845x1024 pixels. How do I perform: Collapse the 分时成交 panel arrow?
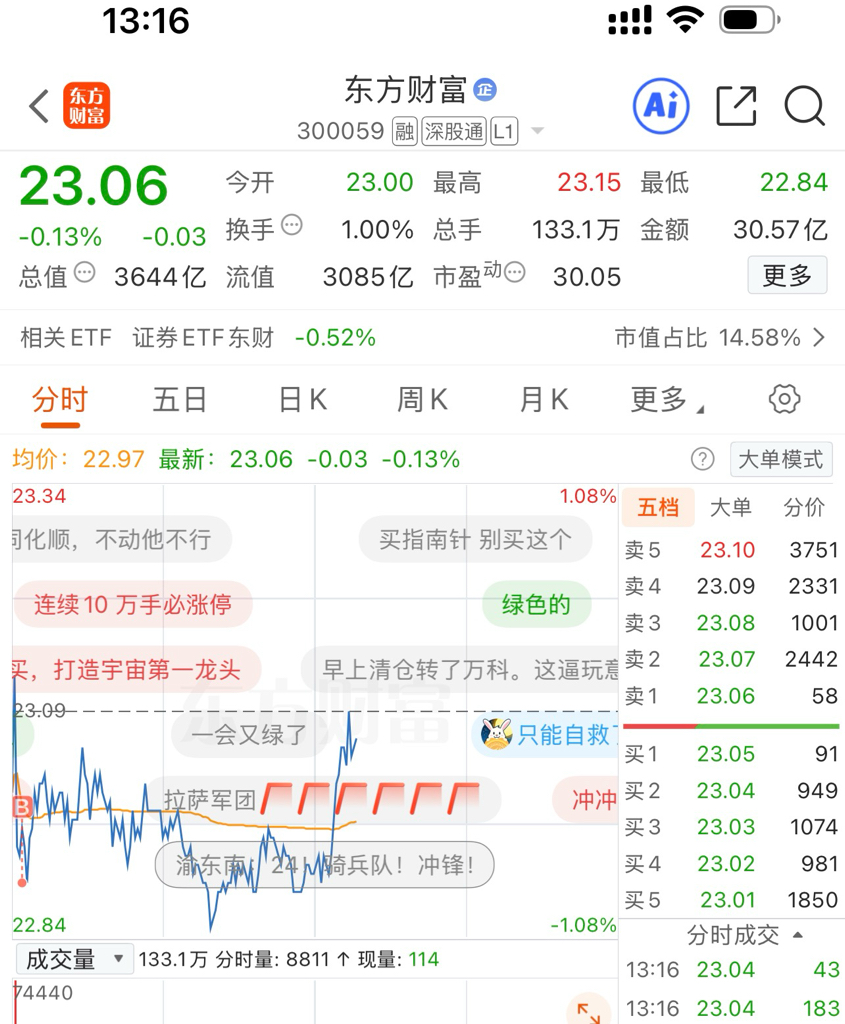(797, 935)
